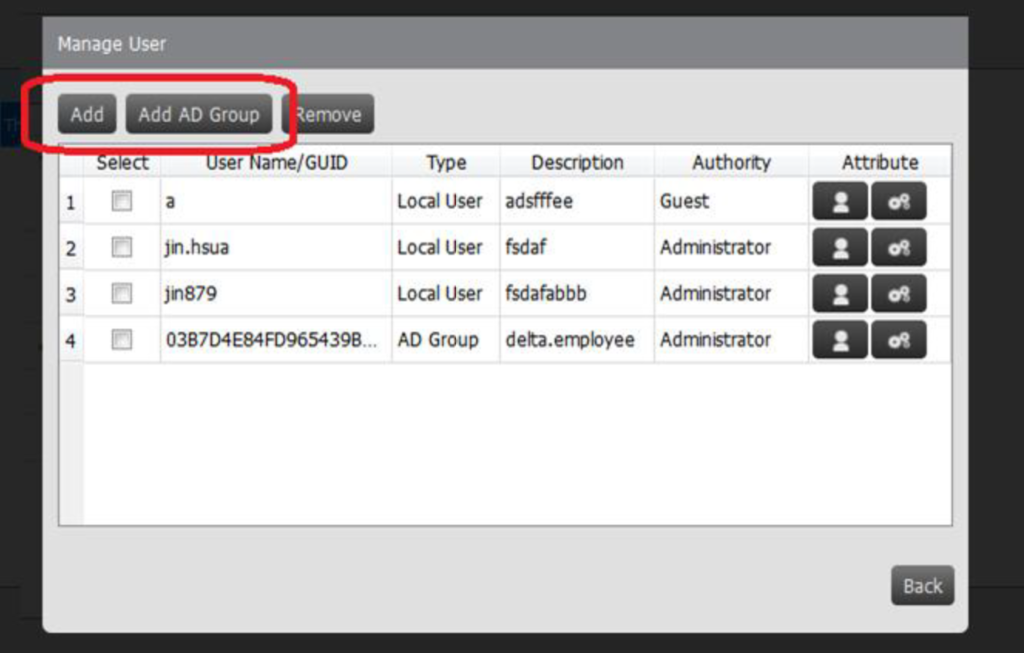Open user profile icon for user a
This screenshot has height=653, width=1024.
pyautogui.click(x=840, y=200)
